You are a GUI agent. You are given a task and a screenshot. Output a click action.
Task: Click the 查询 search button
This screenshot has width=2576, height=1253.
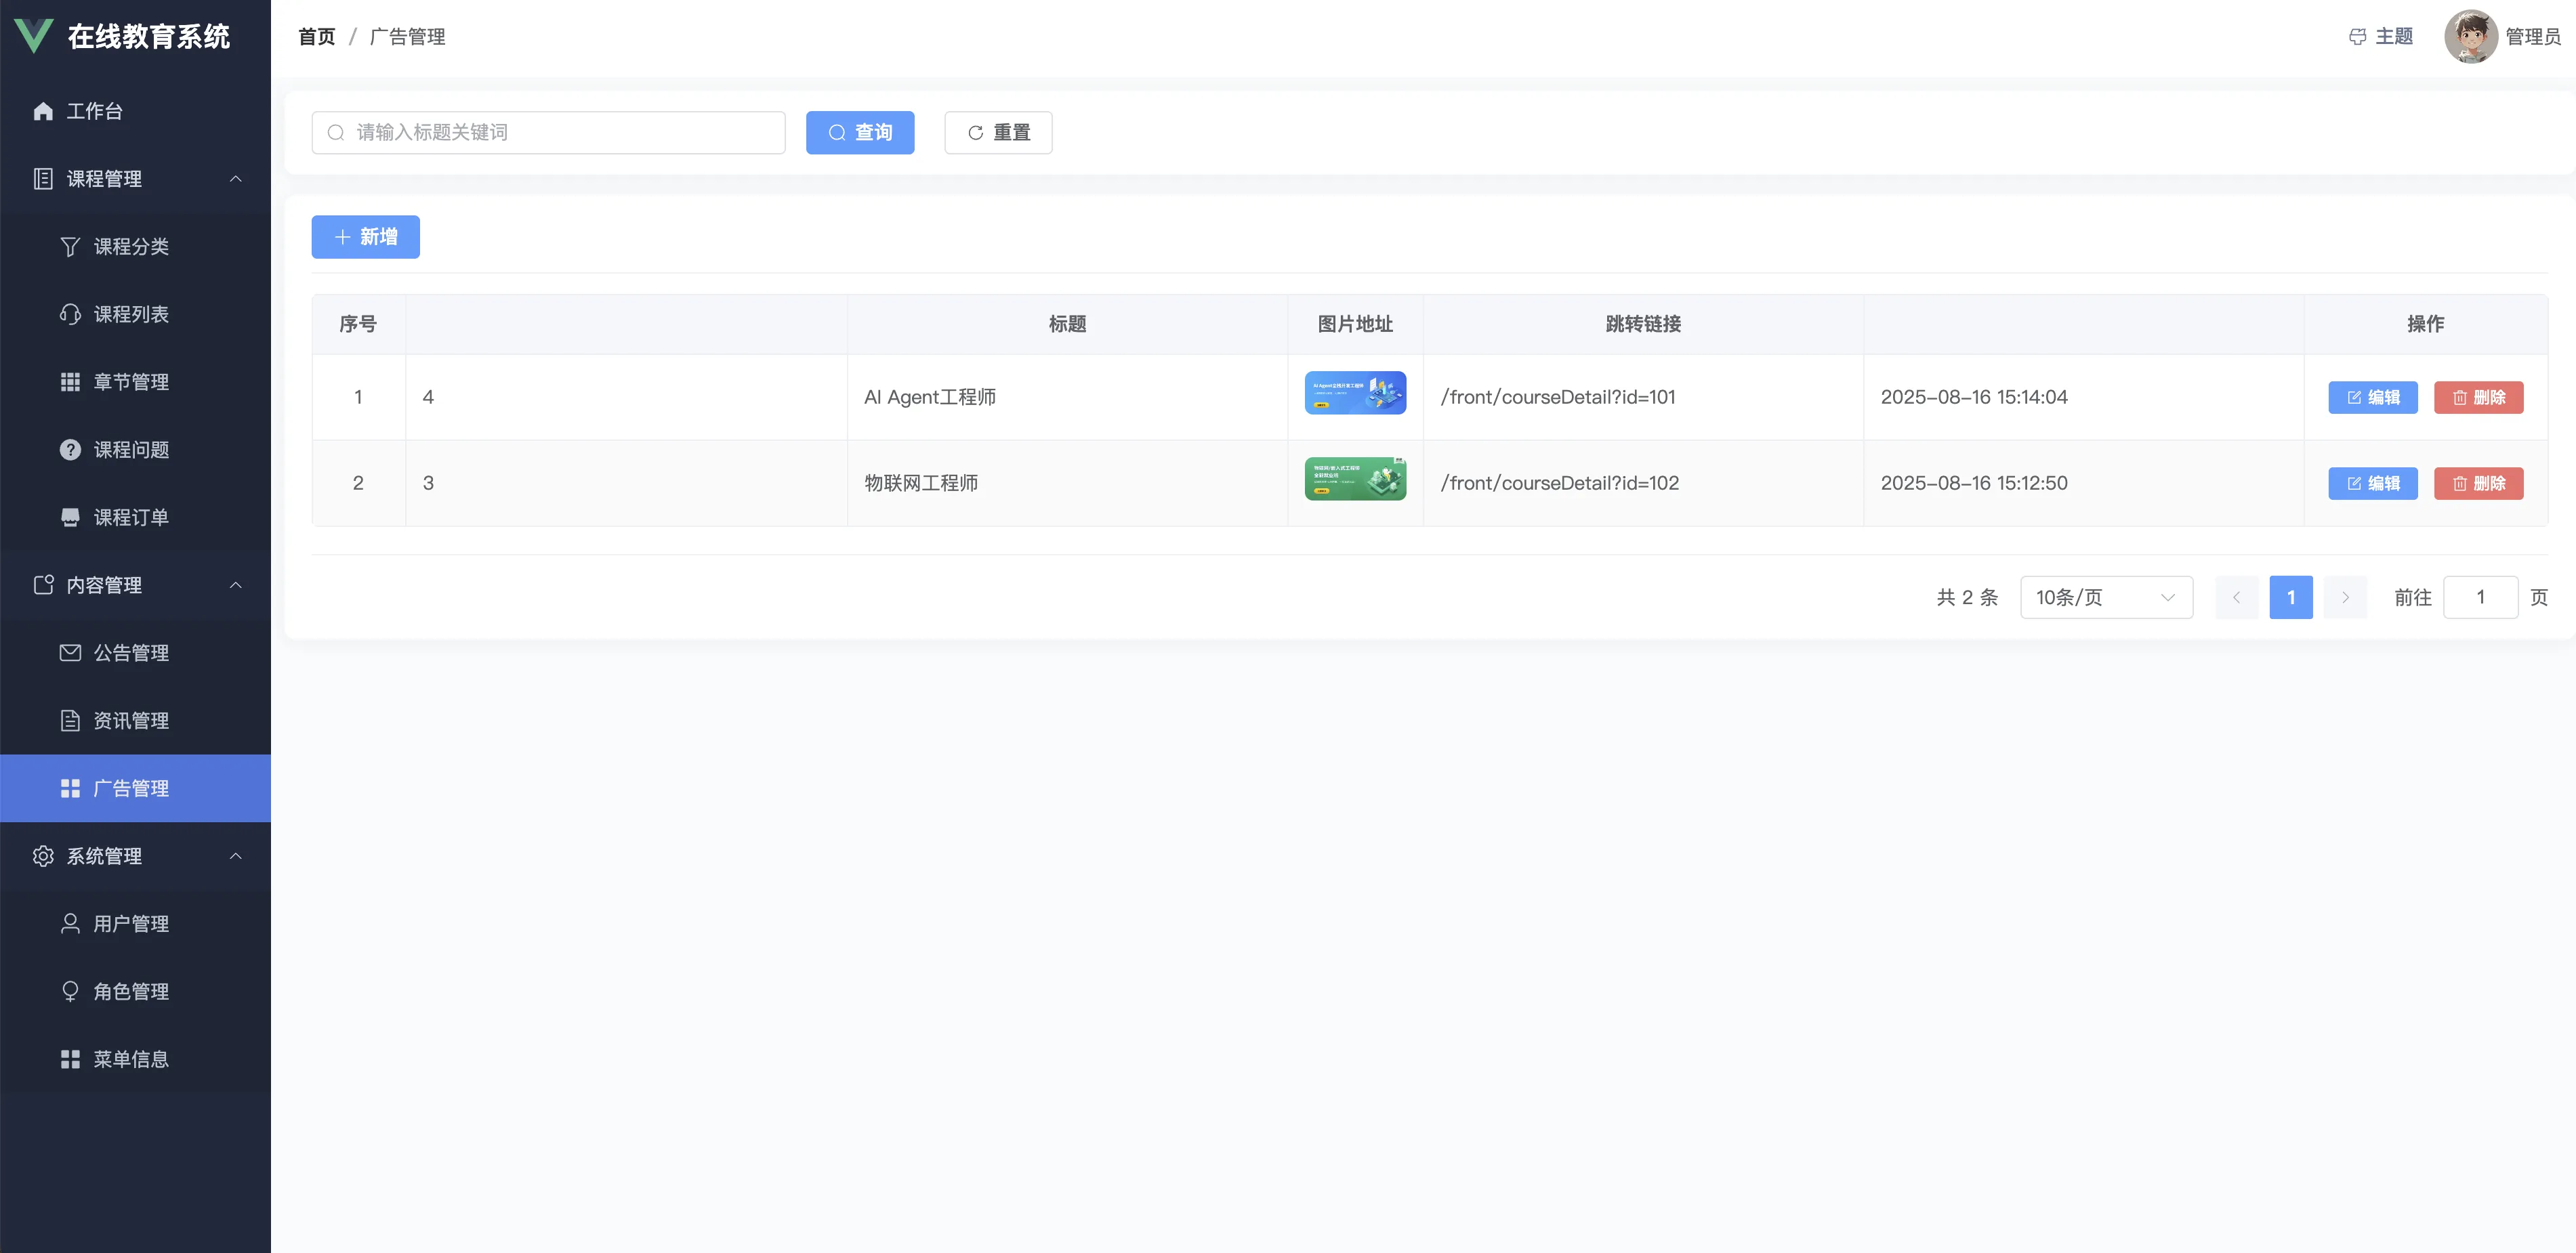tap(859, 133)
